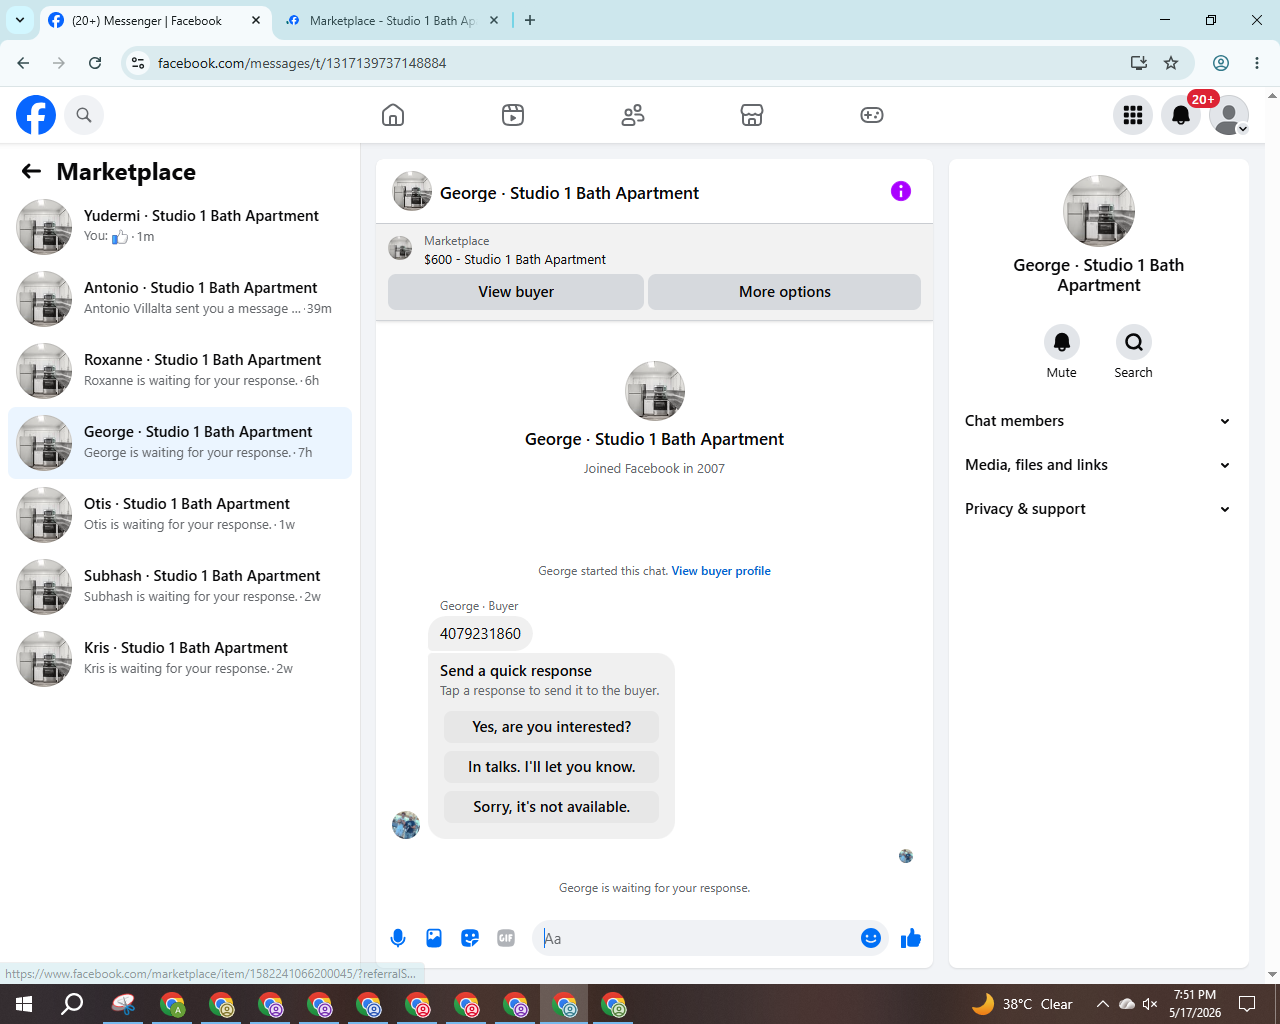Switch to the Messenger | Facebook tab
The height and width of the screenshot is (1024, 1280).
click(155, 20)
